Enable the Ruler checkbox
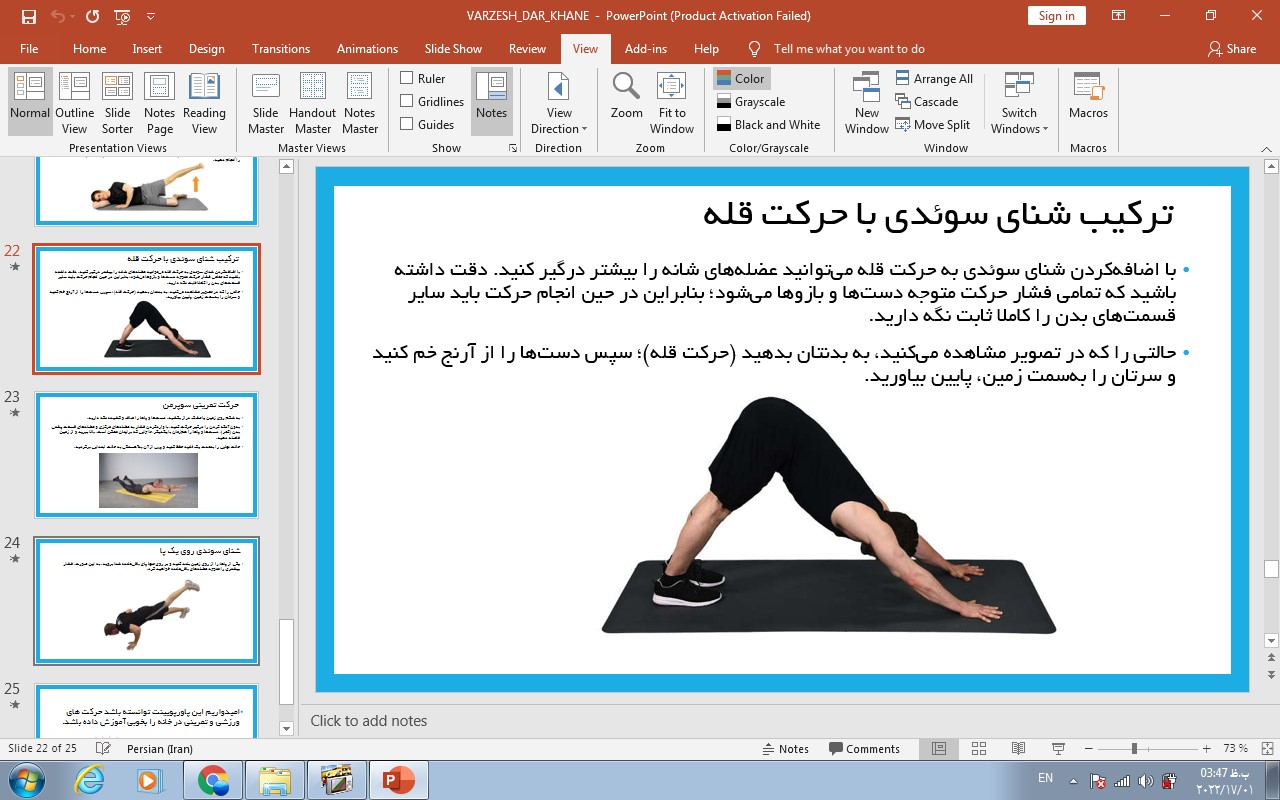The height and width of the screenshot is (800, 1280). 407,78
